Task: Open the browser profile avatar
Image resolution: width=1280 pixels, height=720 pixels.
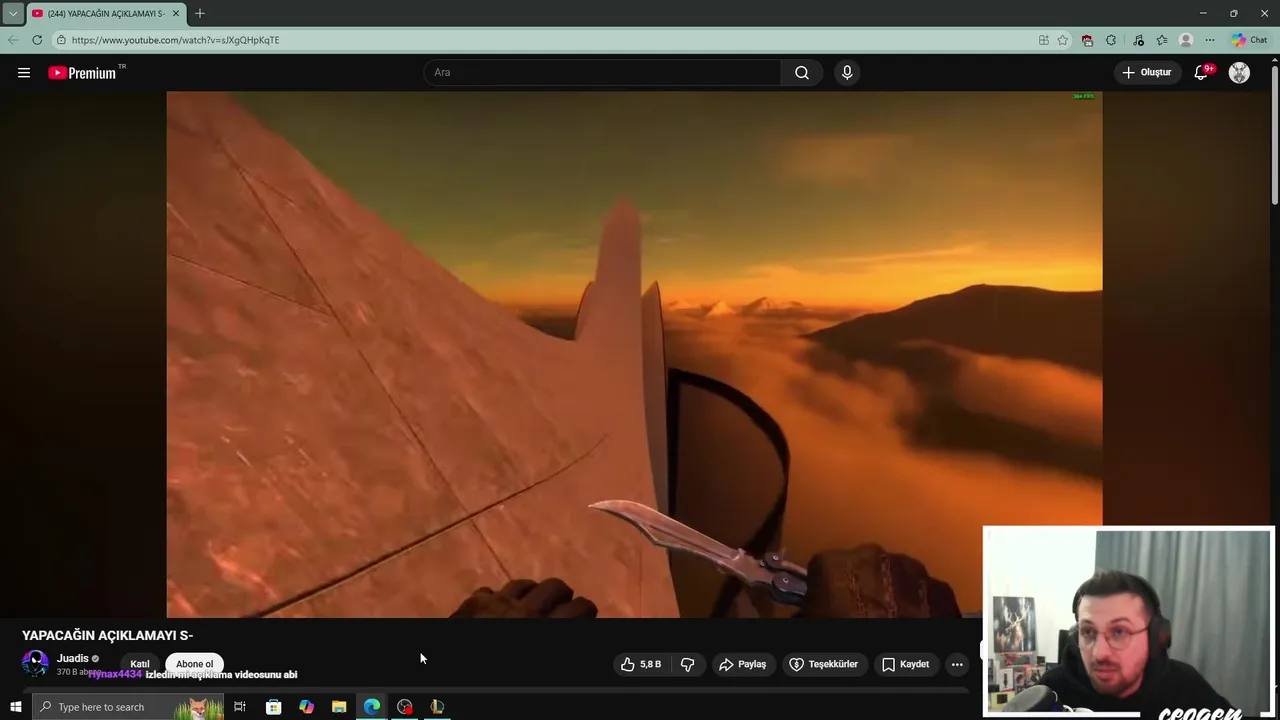Action: pos(1186,40)
